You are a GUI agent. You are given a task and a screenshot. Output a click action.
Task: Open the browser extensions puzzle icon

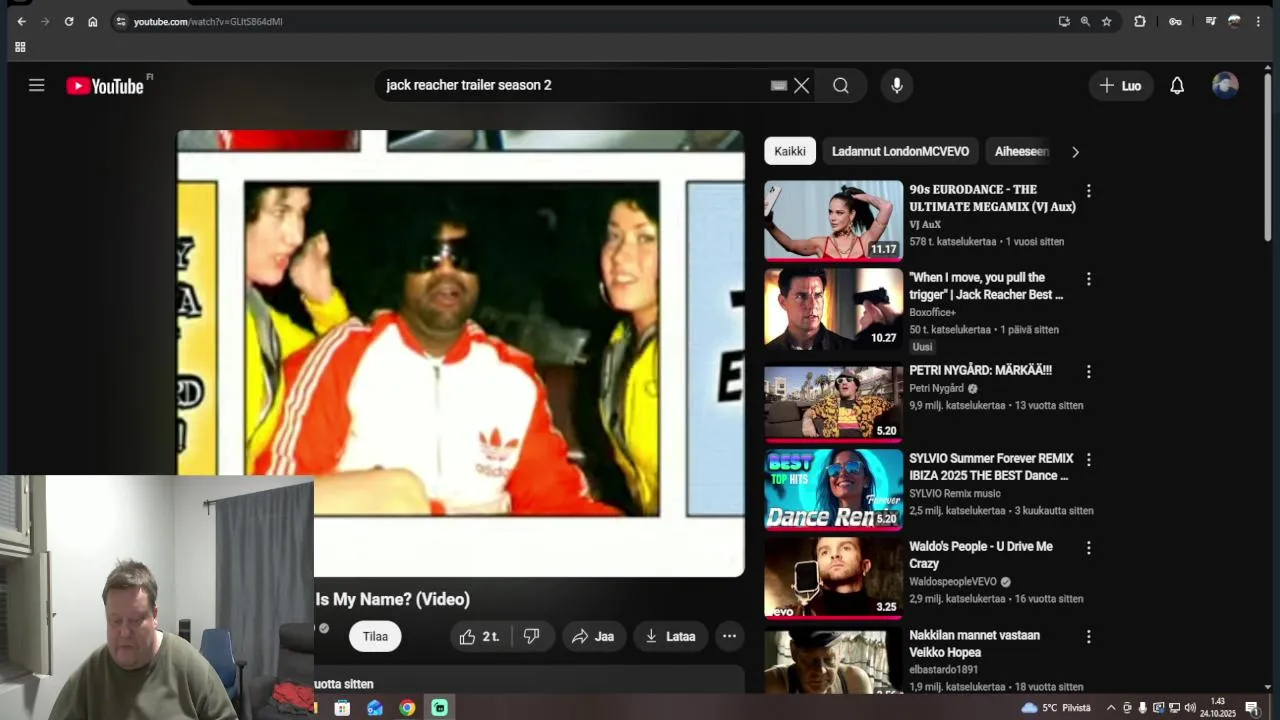pos(1140,21)
